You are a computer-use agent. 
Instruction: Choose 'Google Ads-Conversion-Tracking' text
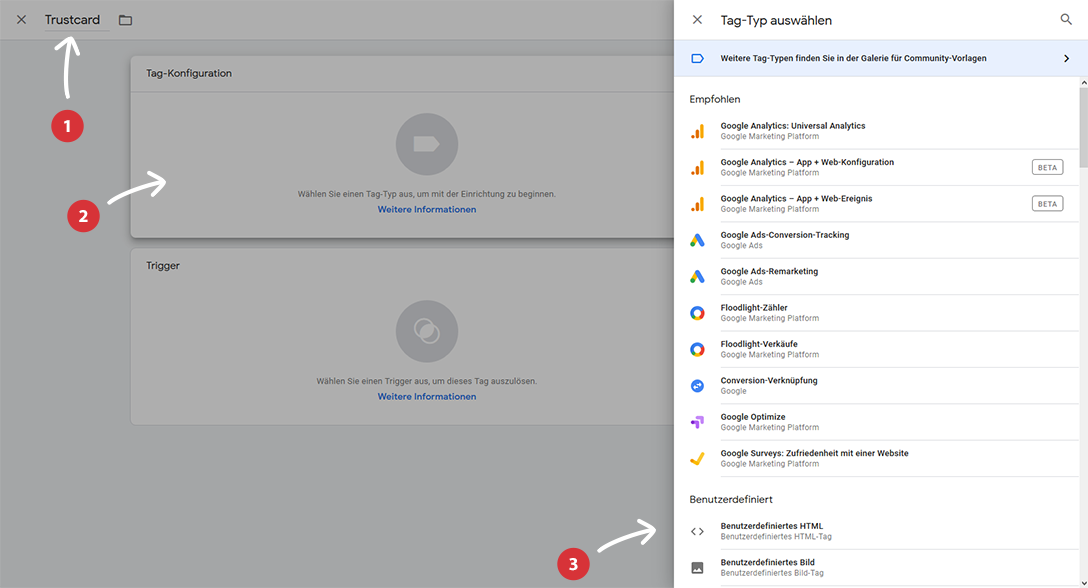pos(785,235)
